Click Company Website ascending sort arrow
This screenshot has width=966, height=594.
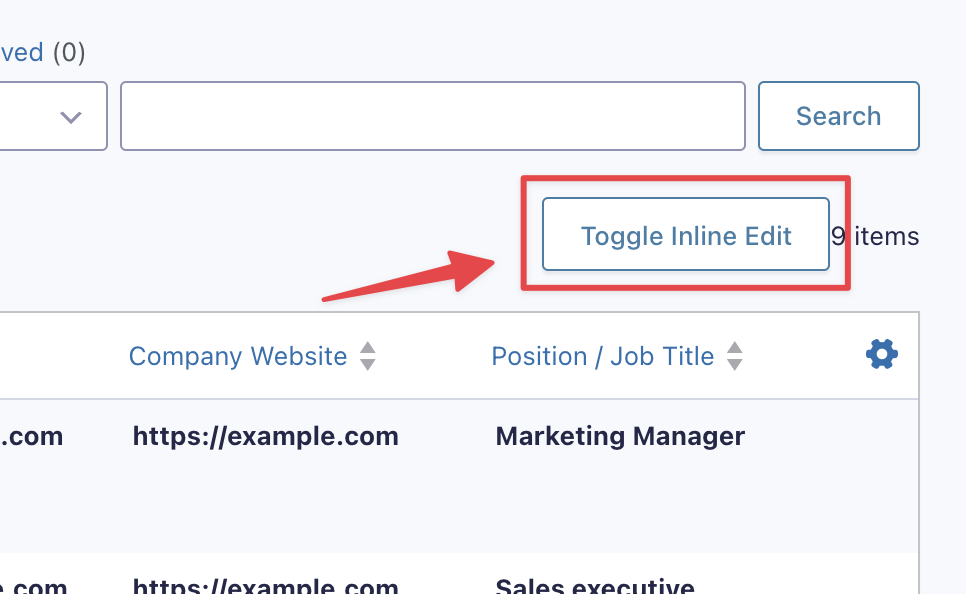[368, 348]
